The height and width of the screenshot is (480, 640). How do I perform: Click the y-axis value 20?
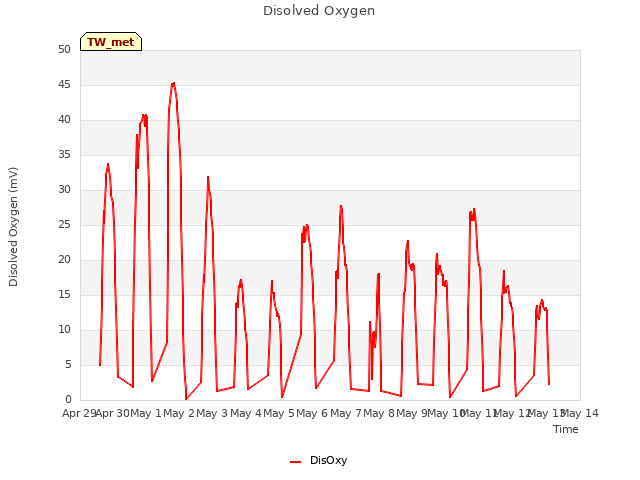tap(64, 260)
